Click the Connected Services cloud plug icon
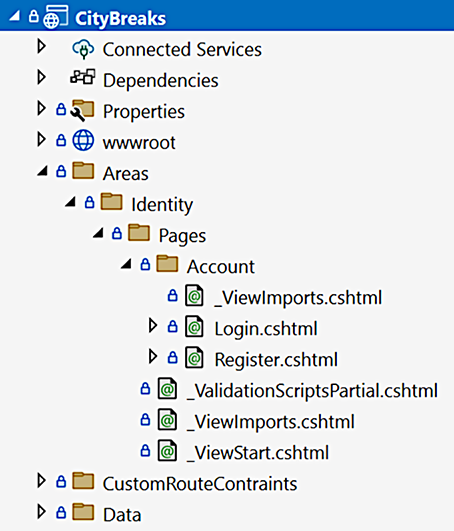 [83, 49]
